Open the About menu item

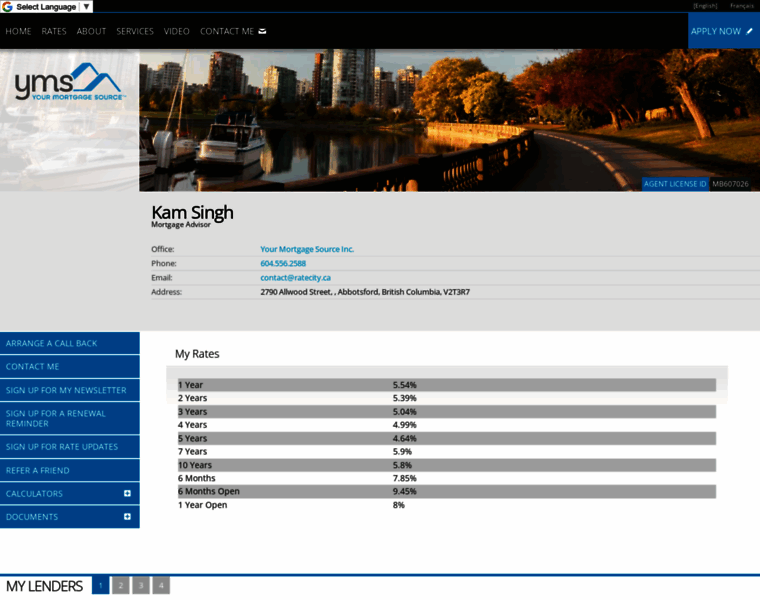[x=91, y=31]
